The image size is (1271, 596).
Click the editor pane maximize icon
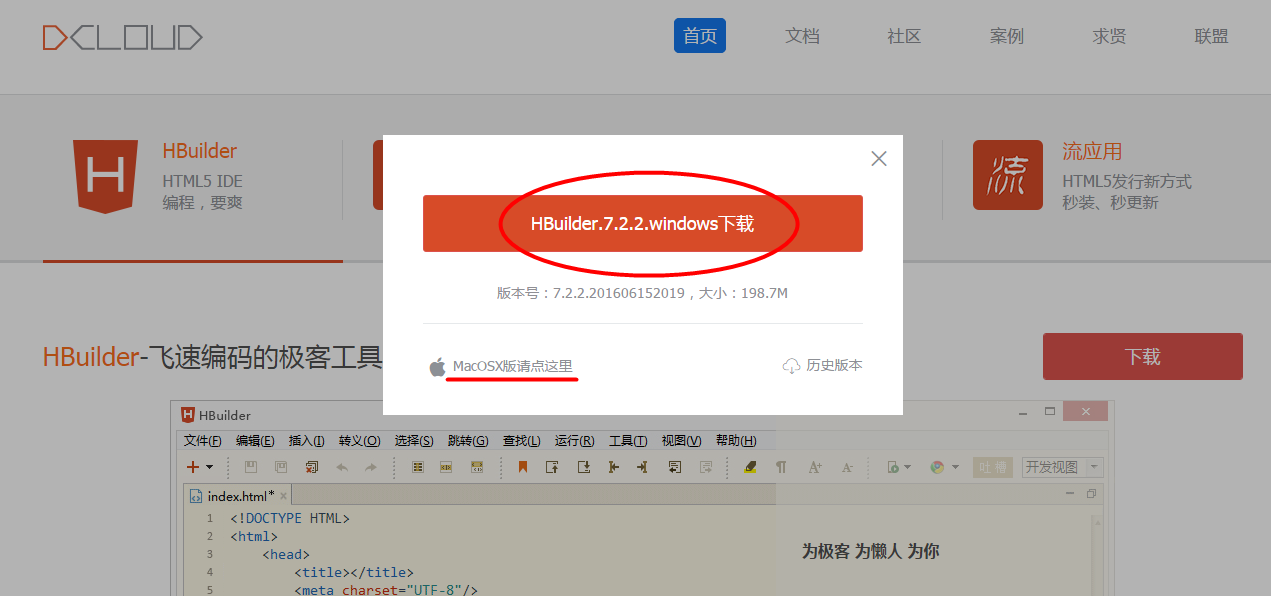1091,494
